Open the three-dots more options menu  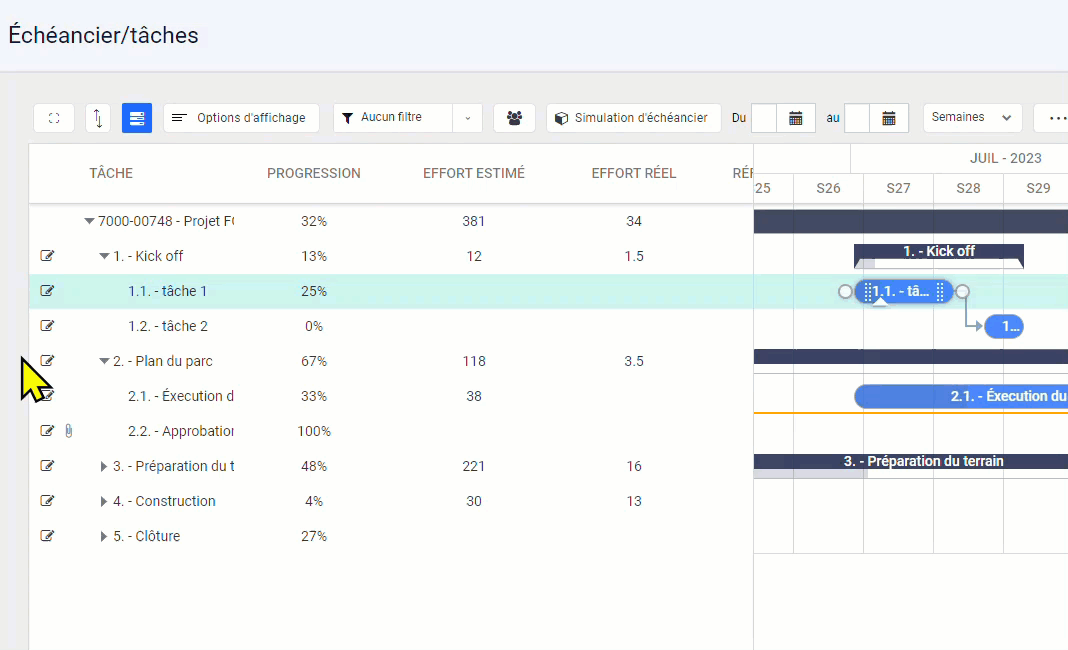tap(1056, 118)
